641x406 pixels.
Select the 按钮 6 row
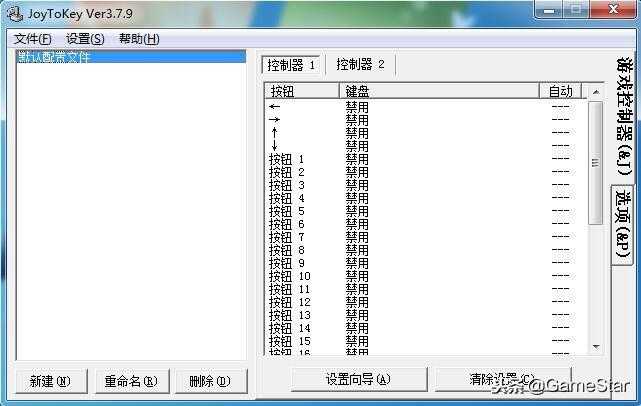click(x=426, y=224)
